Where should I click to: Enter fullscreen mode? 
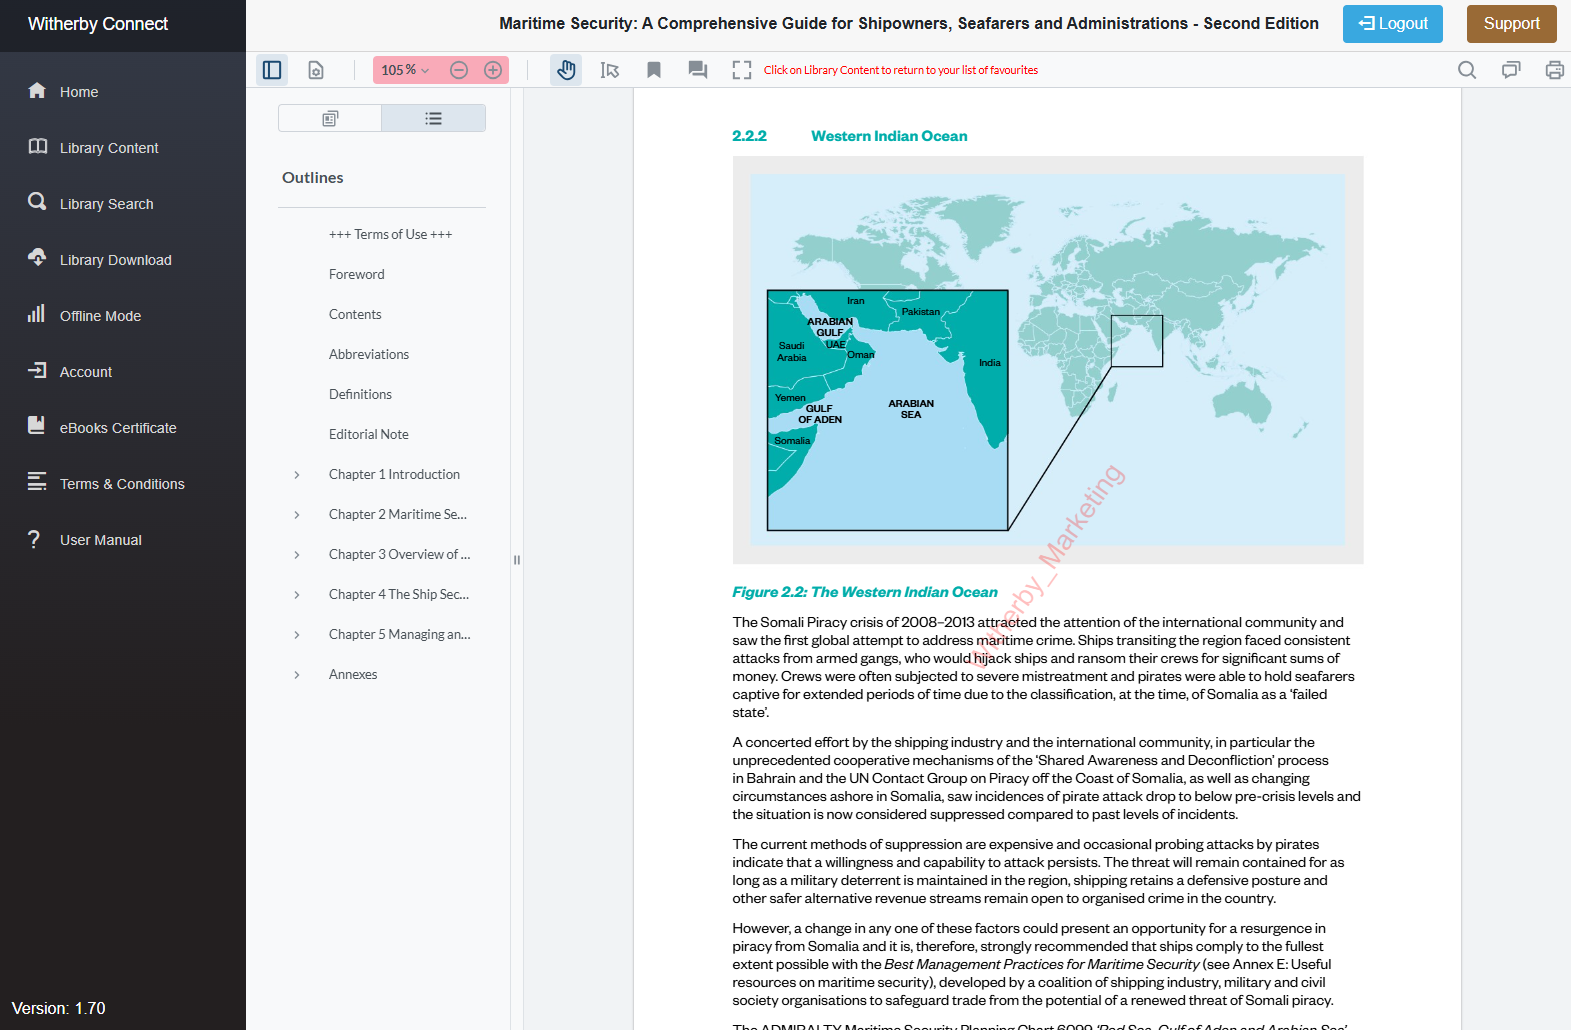(742, 70)
